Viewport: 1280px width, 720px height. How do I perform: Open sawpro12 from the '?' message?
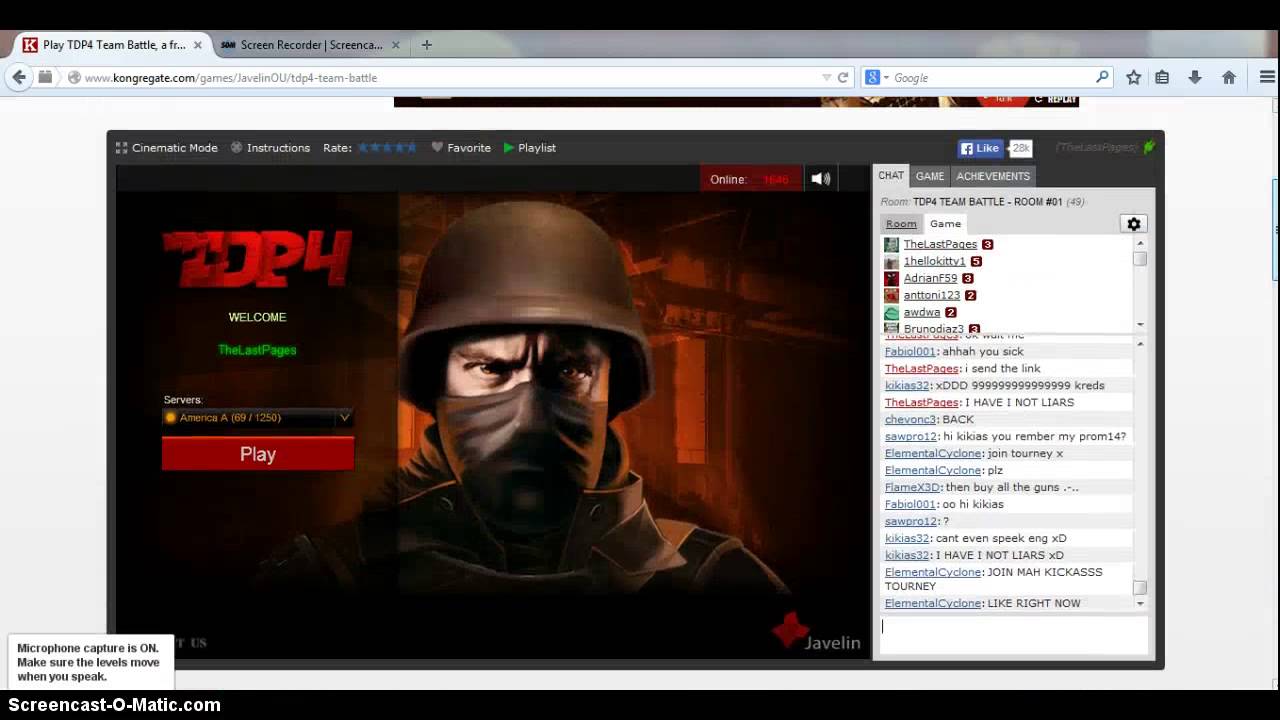(x=911, y=521)
